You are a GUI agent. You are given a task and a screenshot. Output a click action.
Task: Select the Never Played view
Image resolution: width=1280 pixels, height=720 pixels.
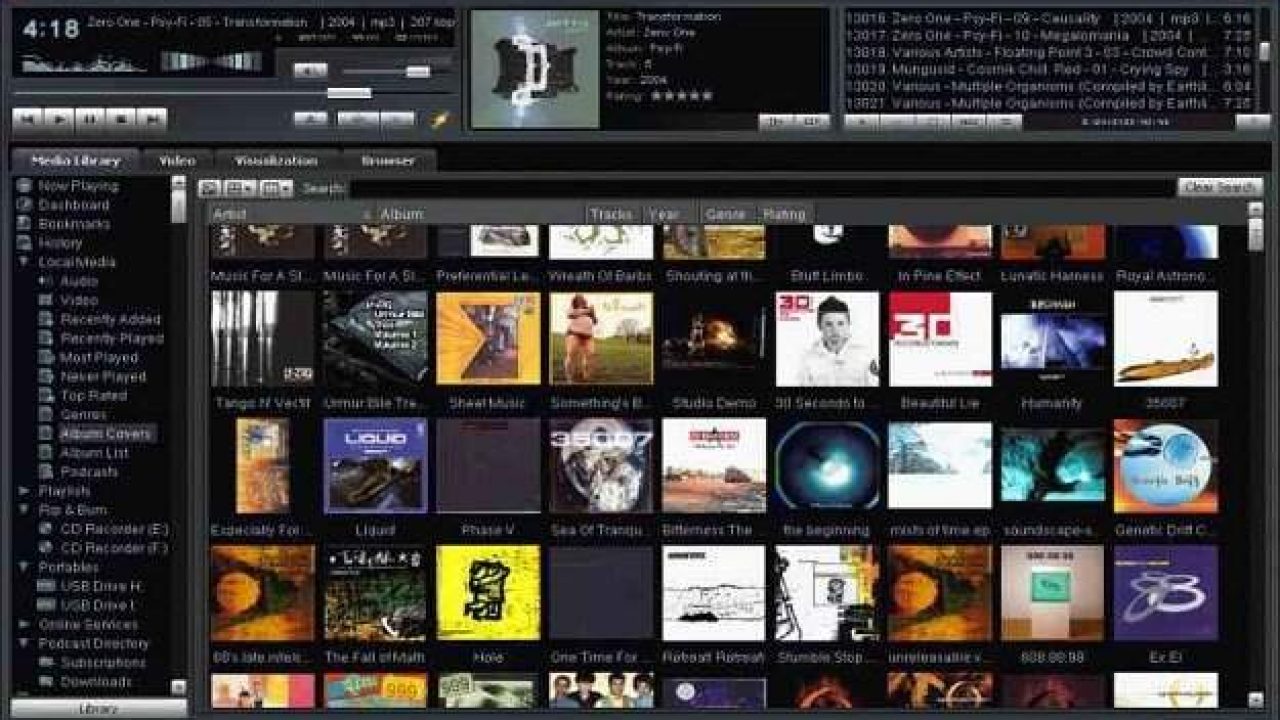[x=103, y=377]
